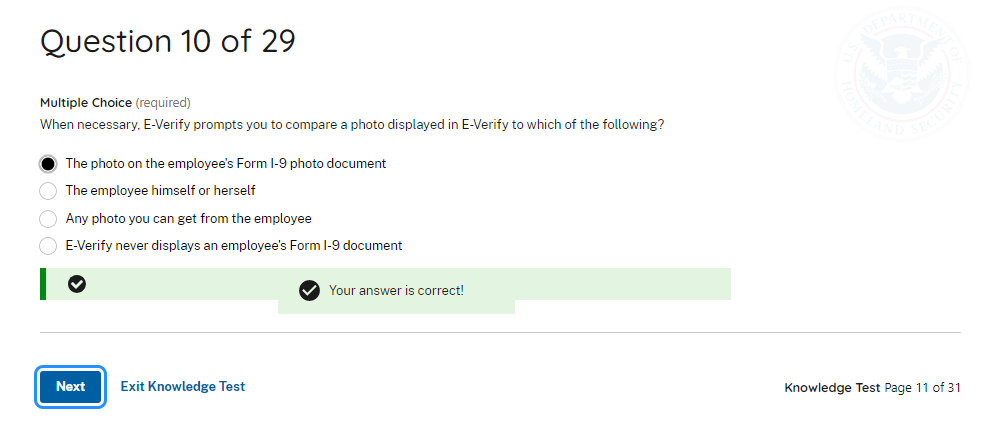Click the "Multiple Choice" bold label
The width and height of the screenshot is (988, 435).
click(x=85, y=102)
